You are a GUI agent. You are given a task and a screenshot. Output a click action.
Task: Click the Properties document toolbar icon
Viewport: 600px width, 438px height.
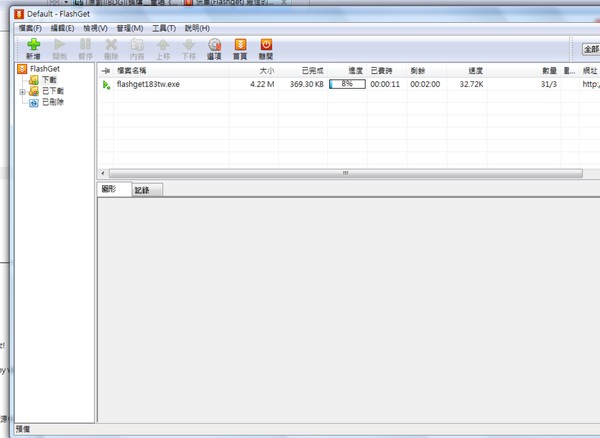[x=137, y=45]
